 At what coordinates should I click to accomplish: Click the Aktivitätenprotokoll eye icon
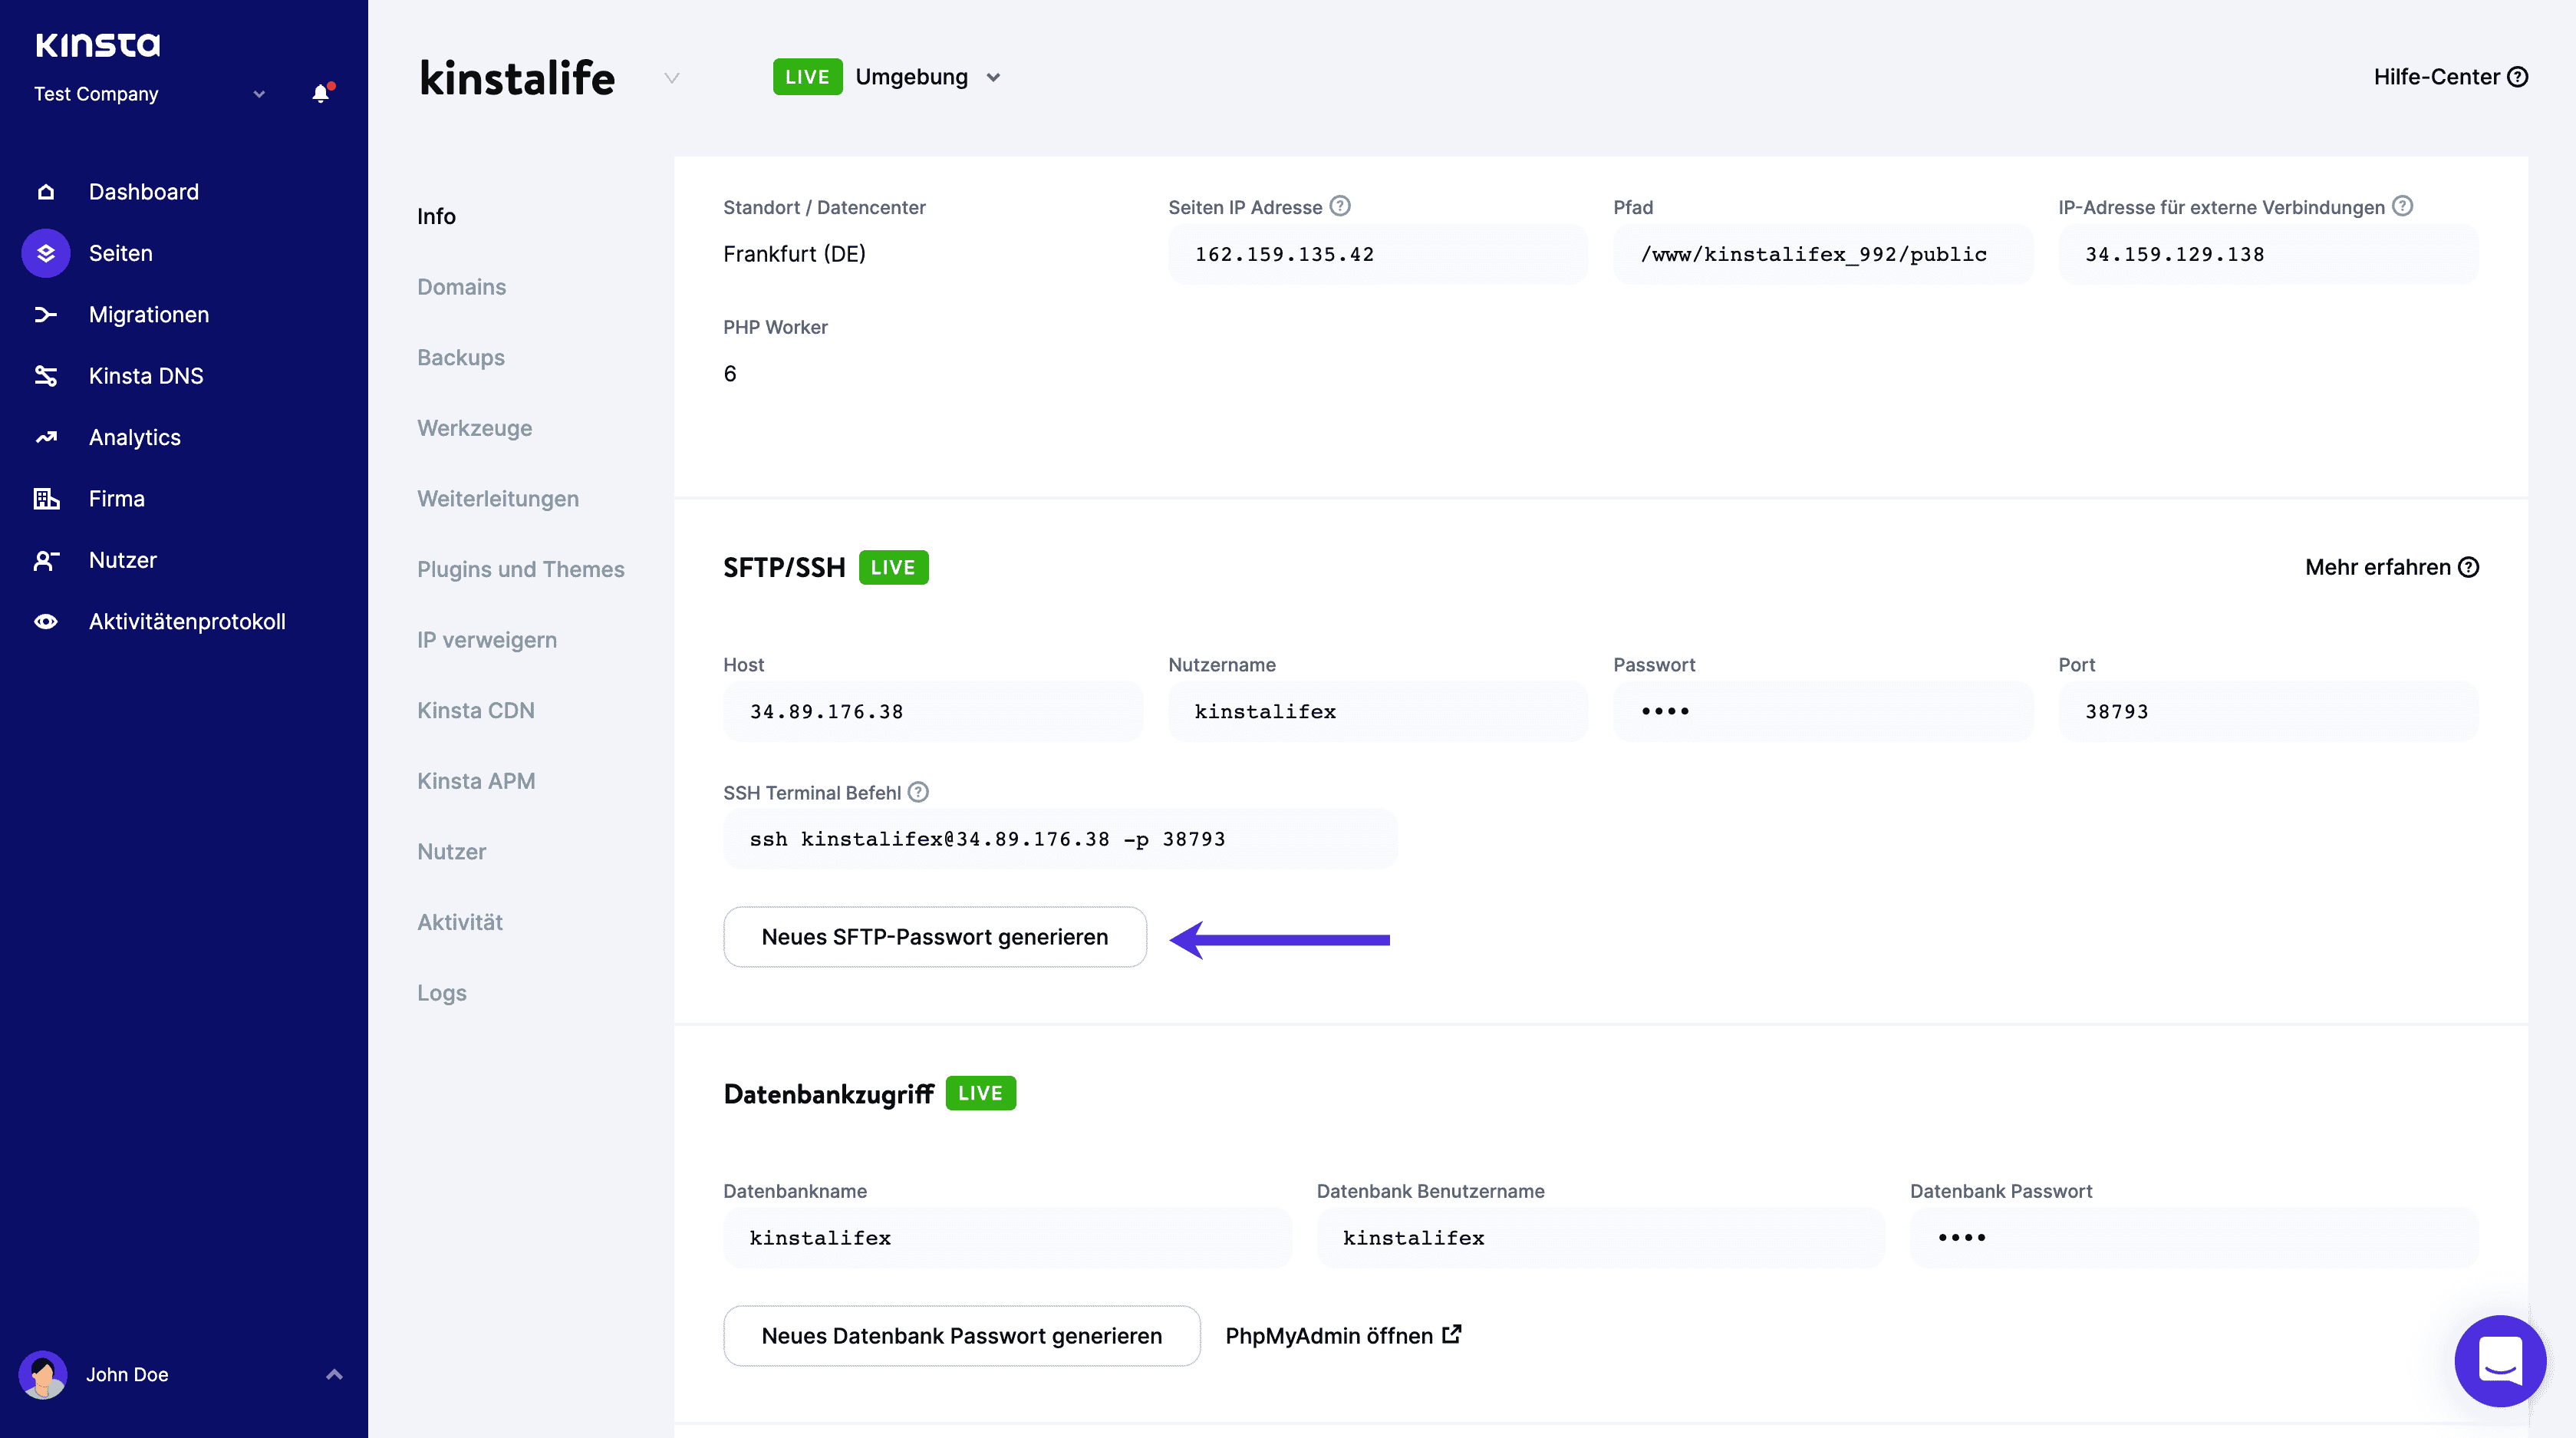(x=46, y=621)
